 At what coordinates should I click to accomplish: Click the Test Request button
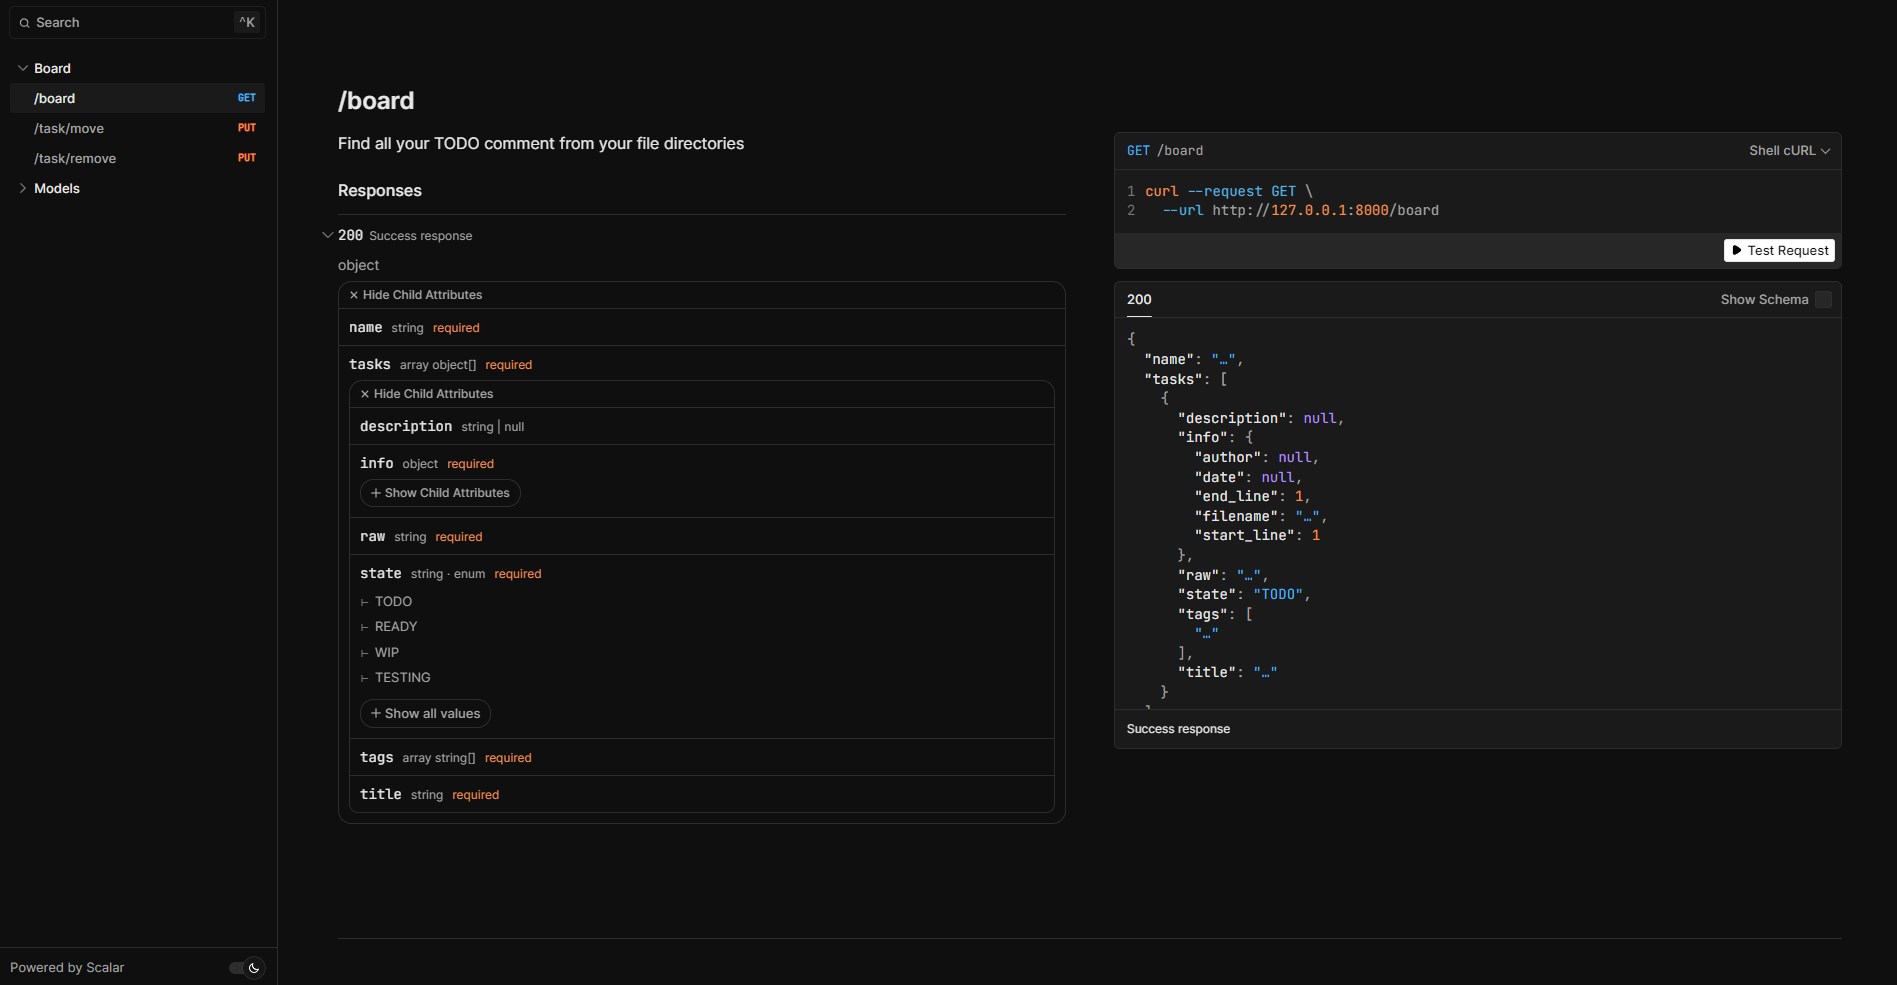(1779, 250)
